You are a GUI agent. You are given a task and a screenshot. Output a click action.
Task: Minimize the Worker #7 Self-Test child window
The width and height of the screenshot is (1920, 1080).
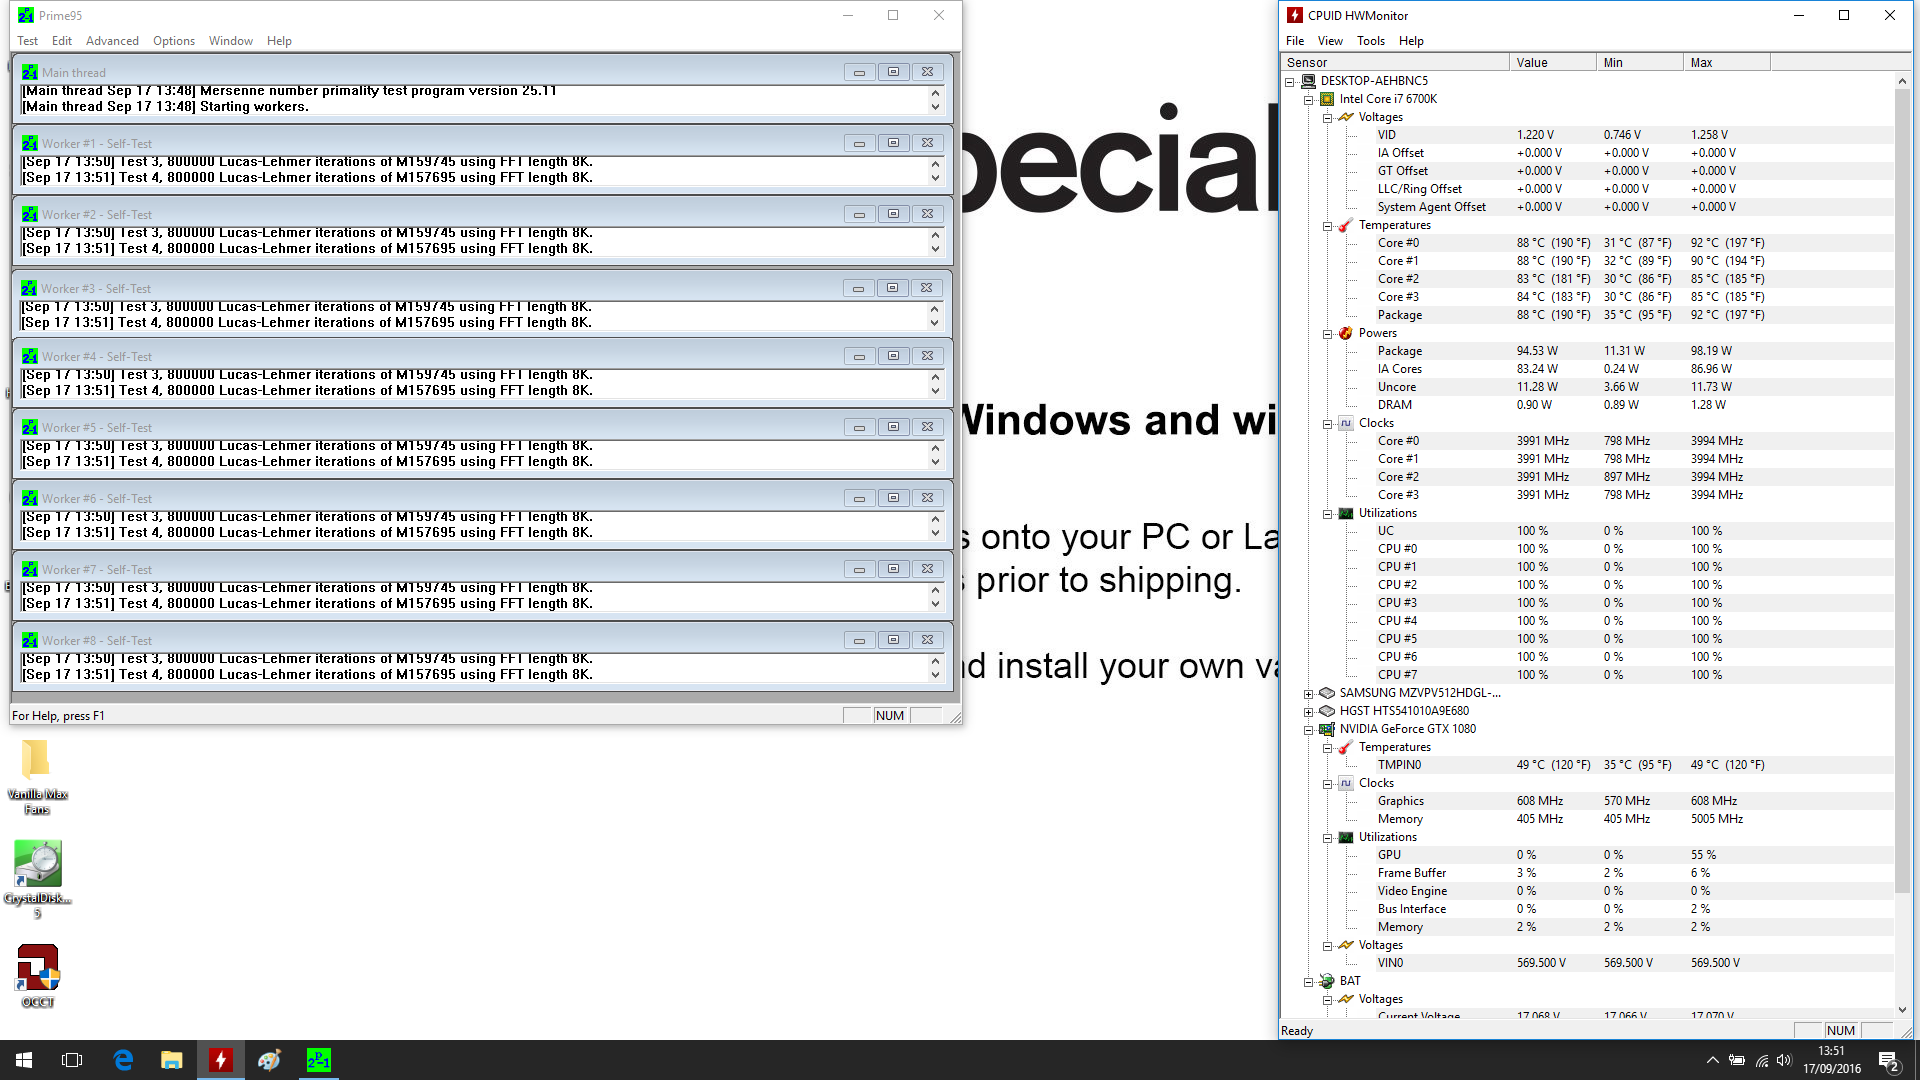[x=859, y=569]
